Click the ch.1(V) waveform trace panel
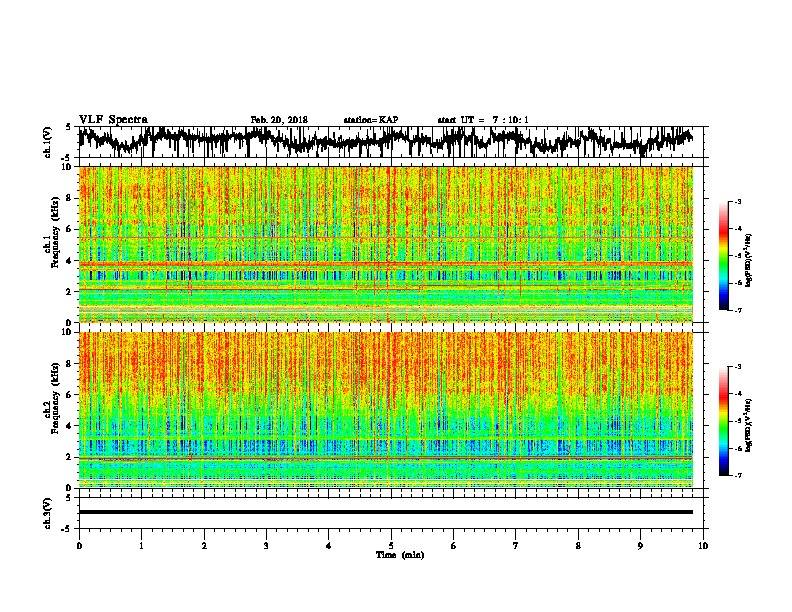Viewport: 792px width, 612px height. 391,141
